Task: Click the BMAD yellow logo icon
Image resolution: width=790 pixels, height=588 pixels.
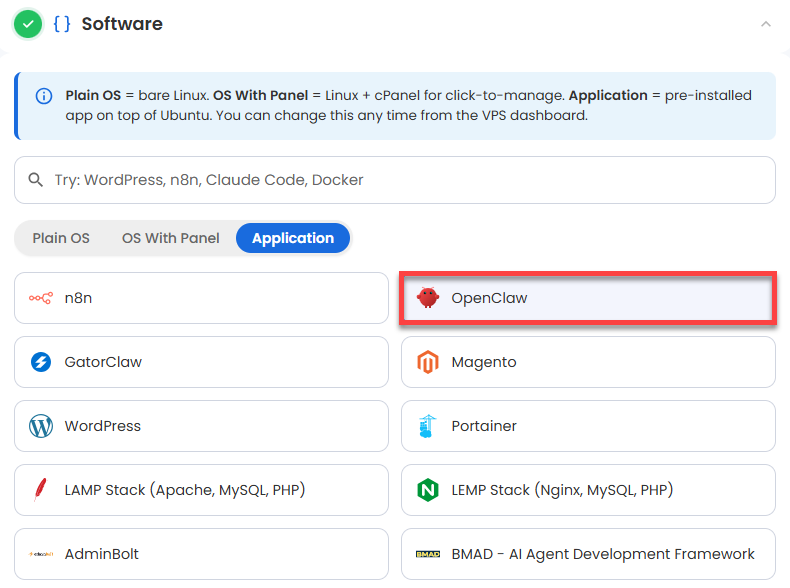Action: [428, 554]
